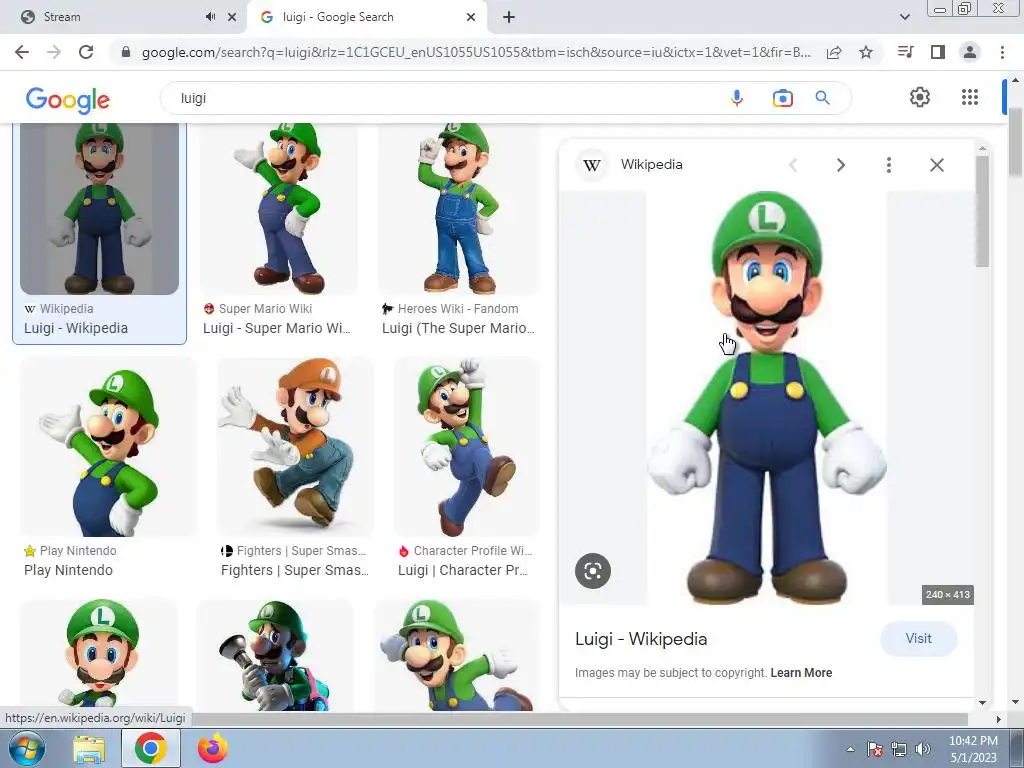Use Lens search inside the preview image
Viewport: 1024px width, 768px height.
592,571
